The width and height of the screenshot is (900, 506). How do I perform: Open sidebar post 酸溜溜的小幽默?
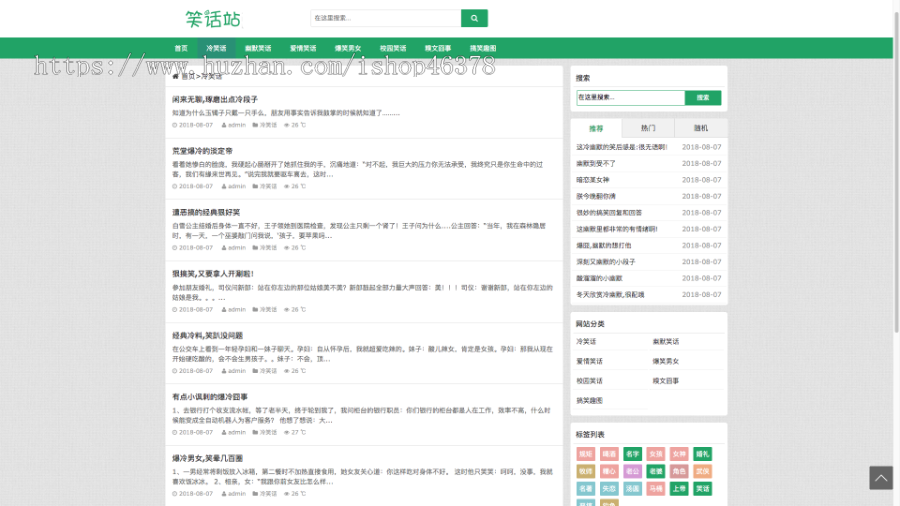[599, 278]
